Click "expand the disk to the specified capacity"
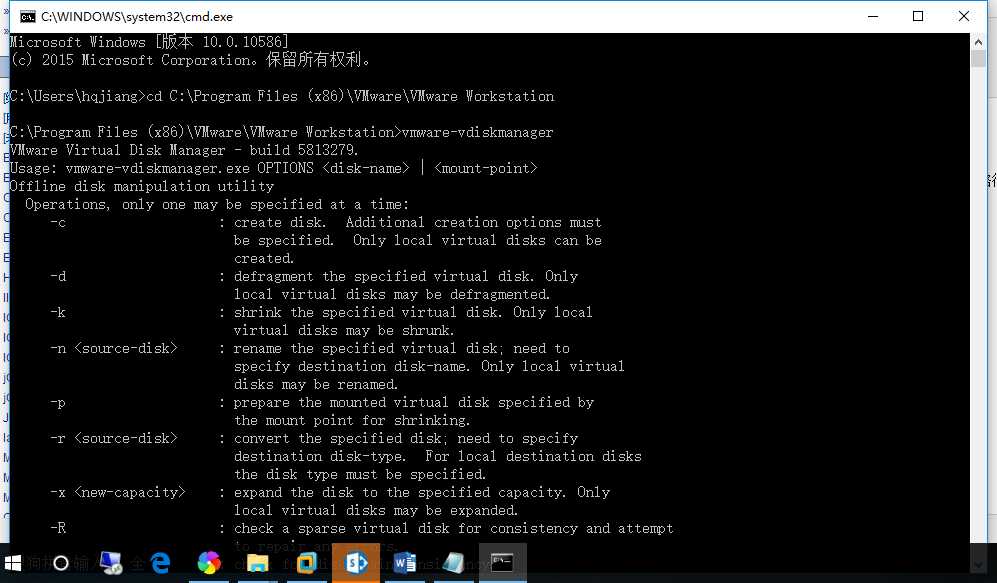The height and width of the screenshot is (583, 997). (399, 493)
